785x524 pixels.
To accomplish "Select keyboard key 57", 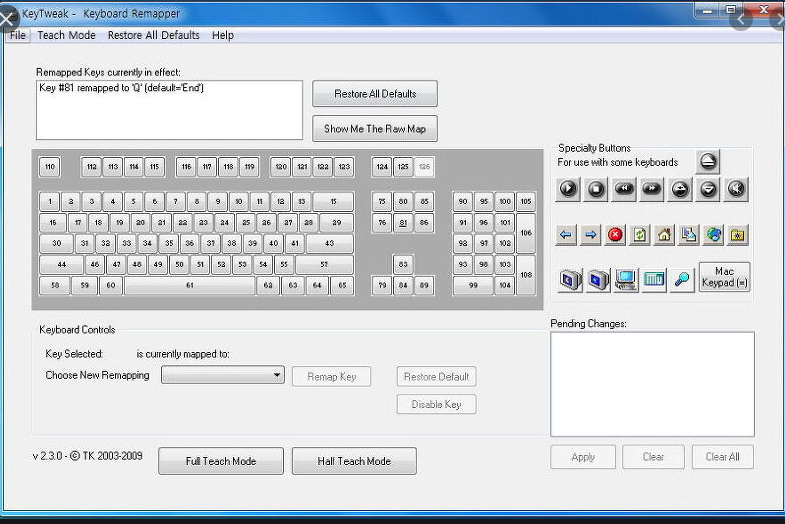I will click(324, 264).
